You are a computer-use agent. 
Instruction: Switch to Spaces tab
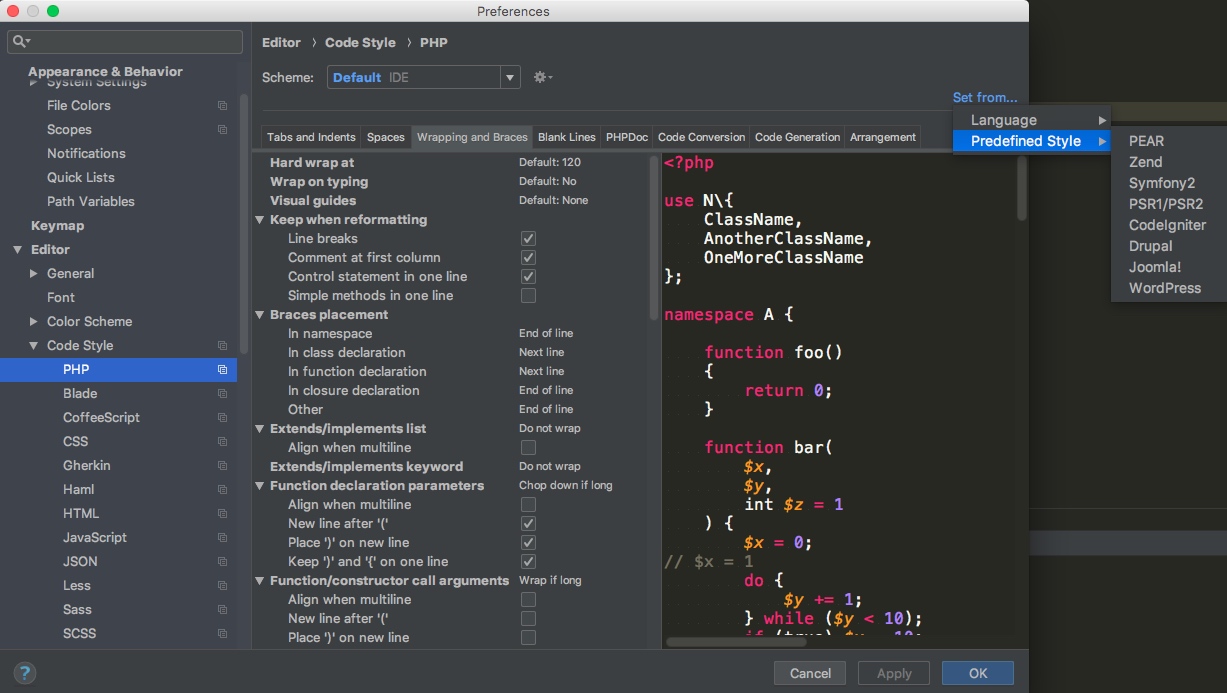tap(386, 137)
